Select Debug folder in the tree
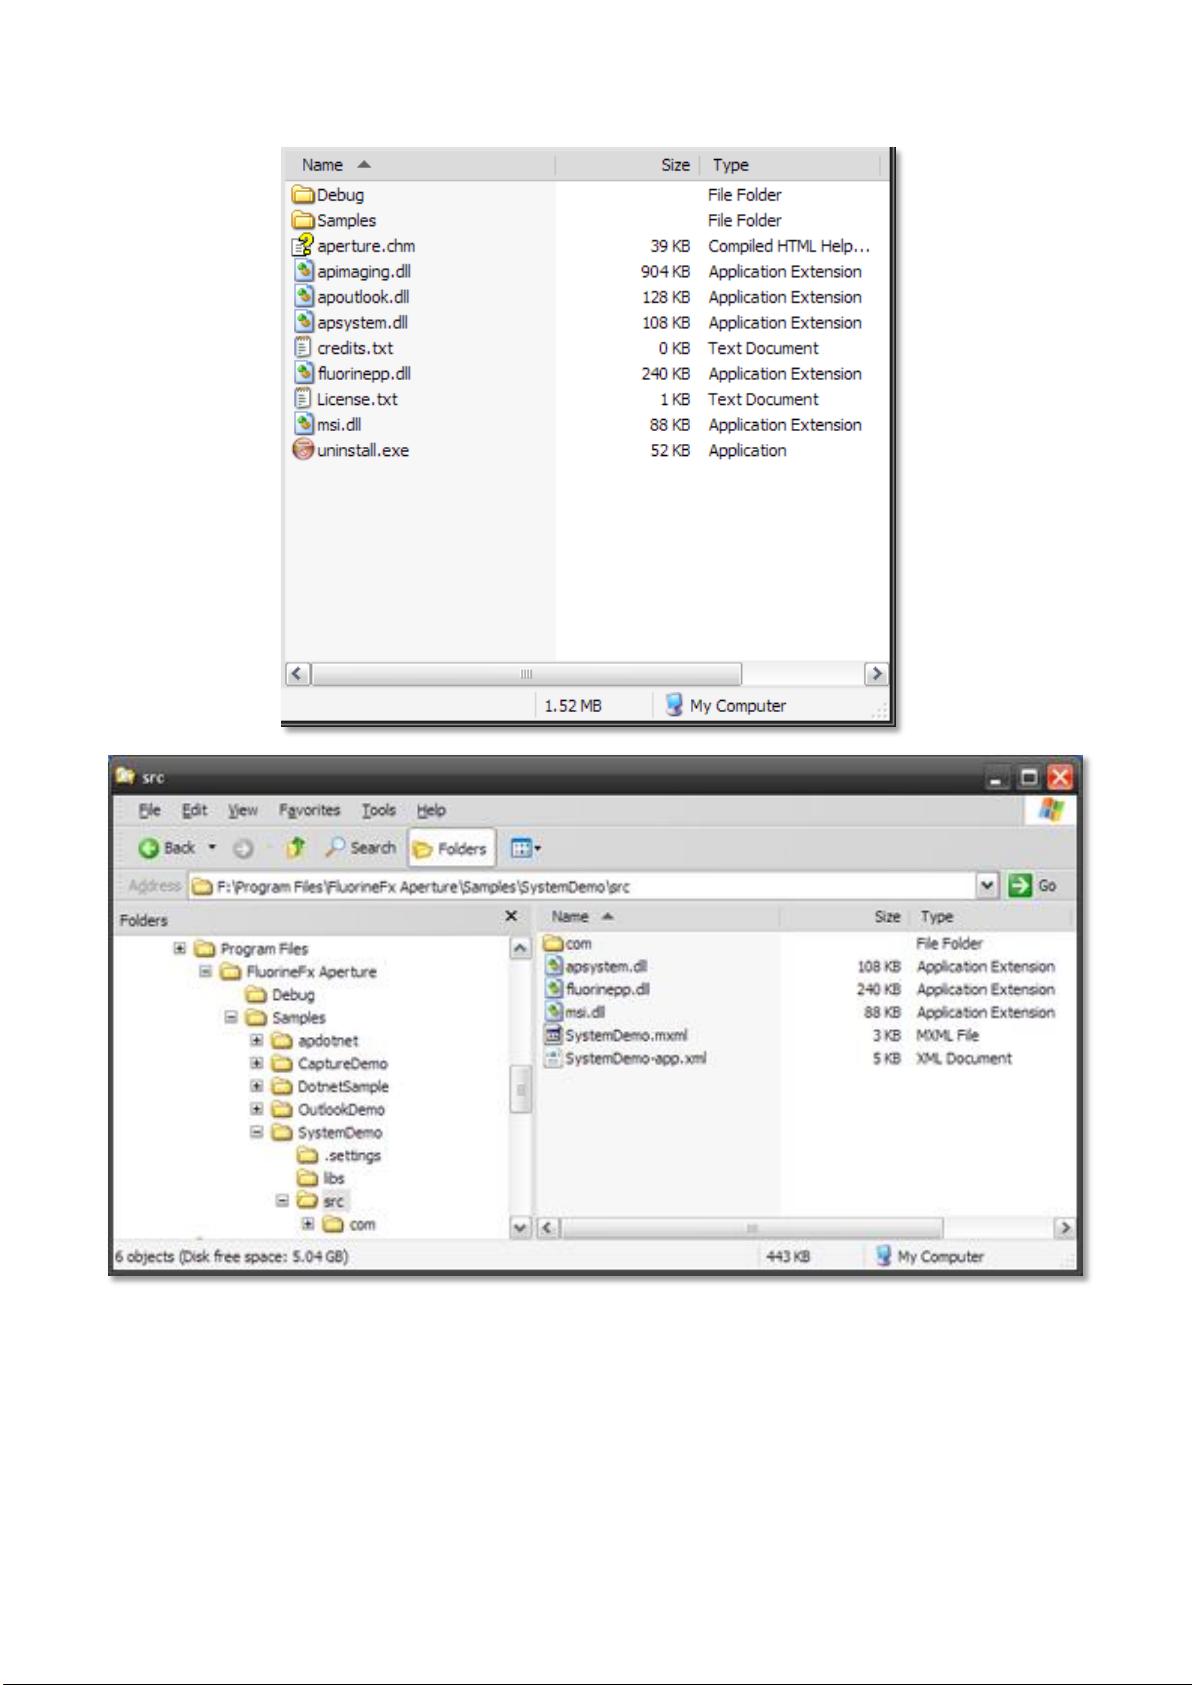Image resolution: width=1192 pixels, height=1685 pixels. (x=280, y=995)
